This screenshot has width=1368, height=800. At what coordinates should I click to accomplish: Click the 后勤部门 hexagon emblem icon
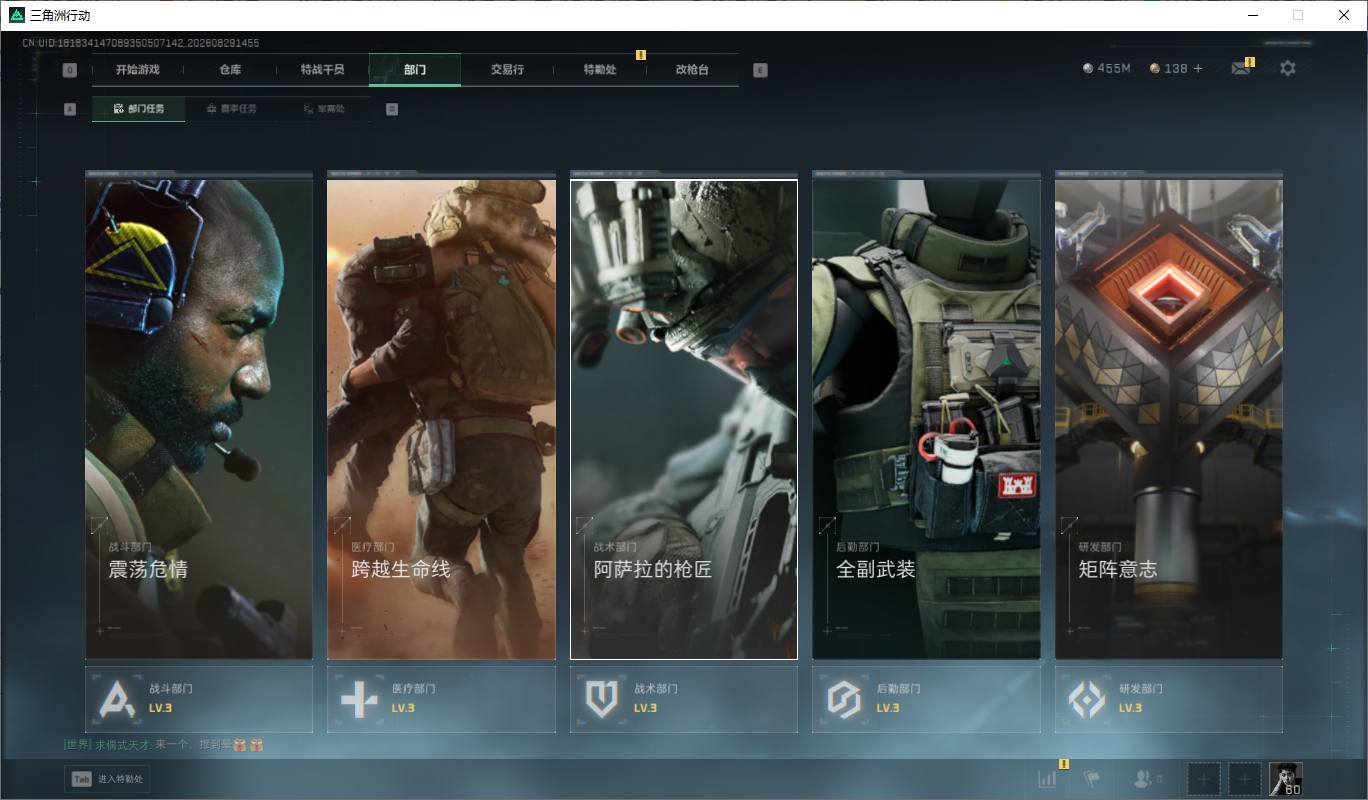(844, 699)
